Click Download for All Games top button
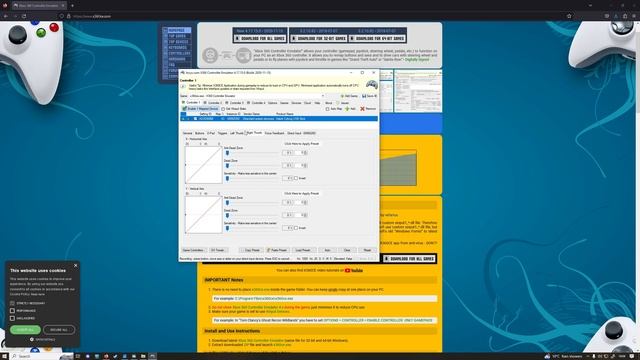 260,38
